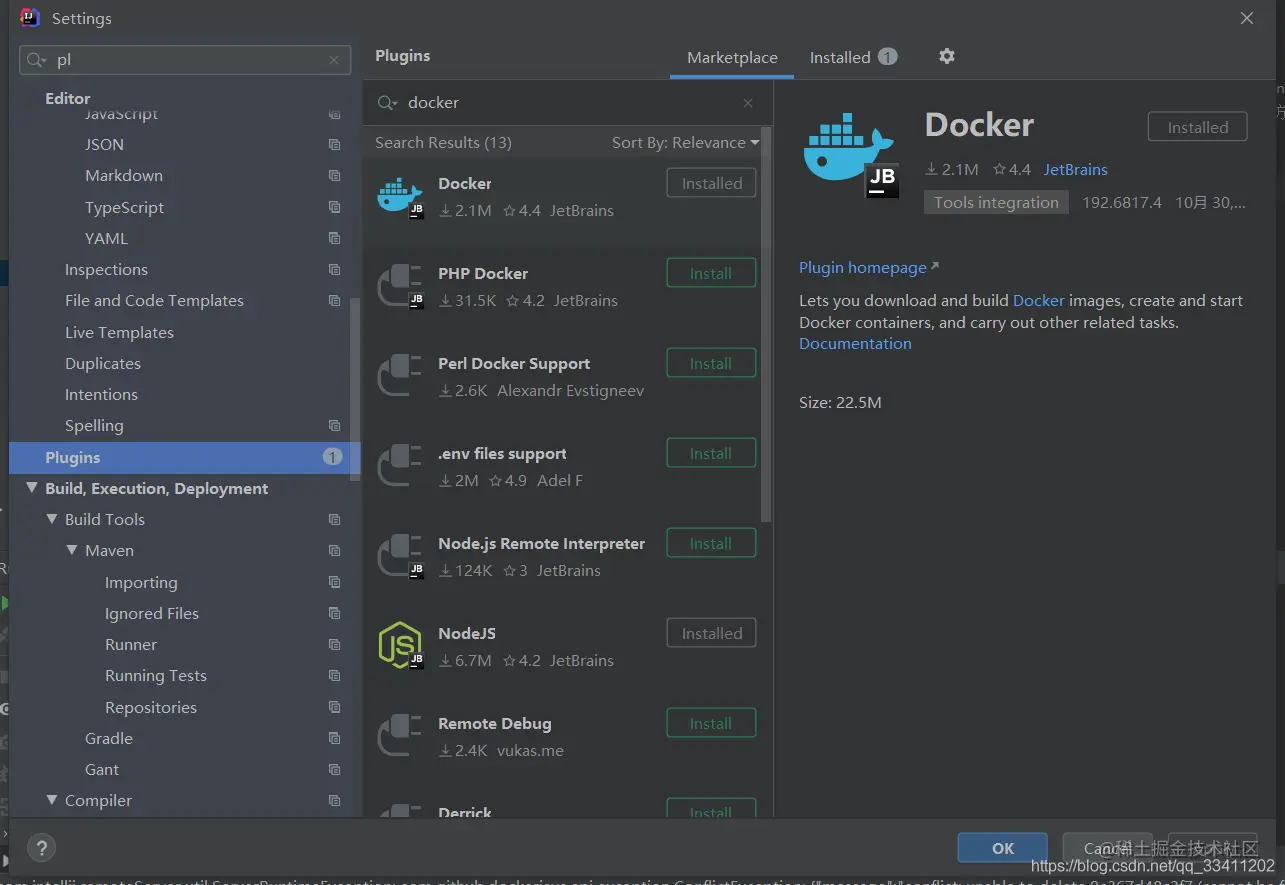Click the Remote Debug plugin icon
The image size is (1285, 885).
(x=400, y=736)
